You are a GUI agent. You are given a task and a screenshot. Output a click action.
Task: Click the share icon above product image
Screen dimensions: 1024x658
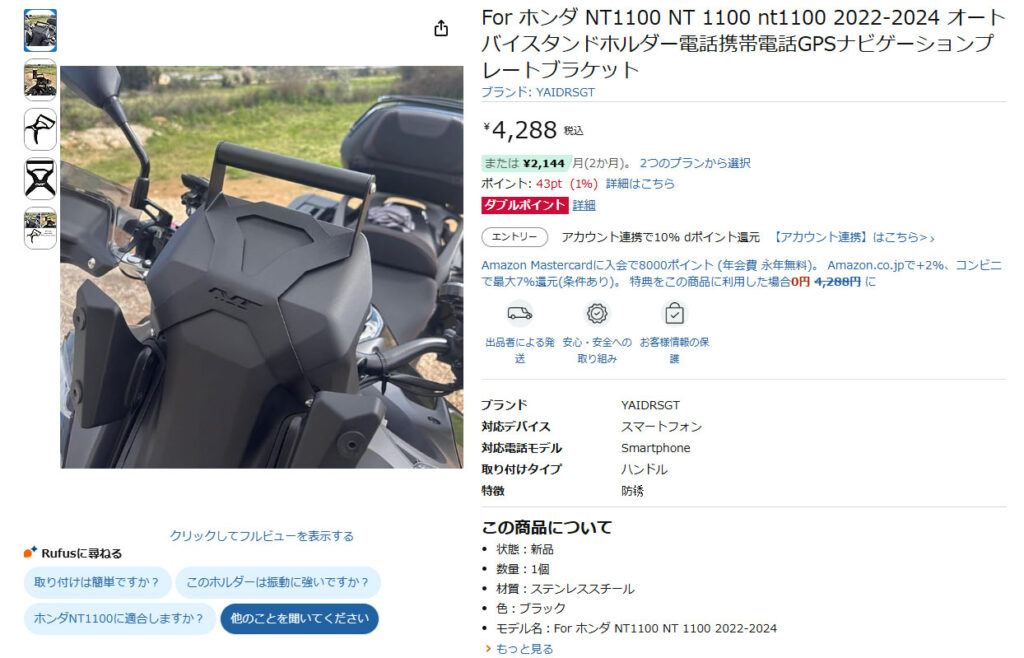coord(441,29)
